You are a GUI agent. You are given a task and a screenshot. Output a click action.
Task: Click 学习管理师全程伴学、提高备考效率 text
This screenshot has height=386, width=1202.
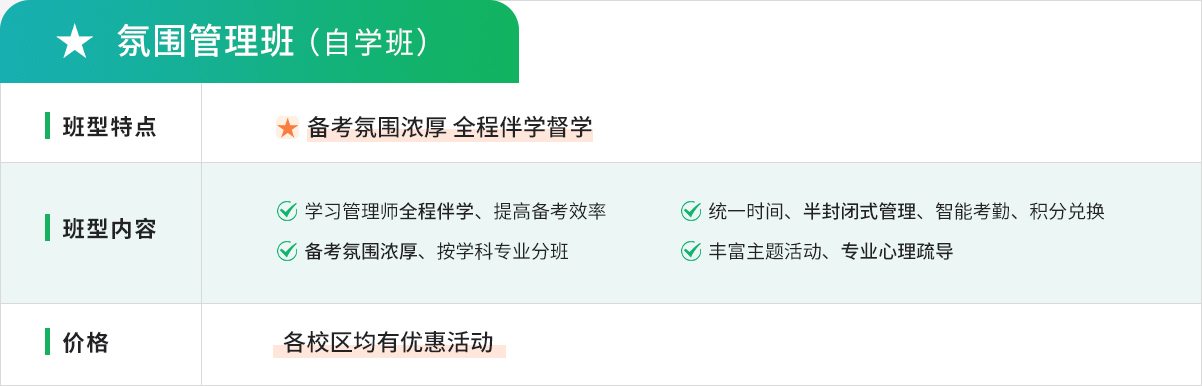pos(456,211)
